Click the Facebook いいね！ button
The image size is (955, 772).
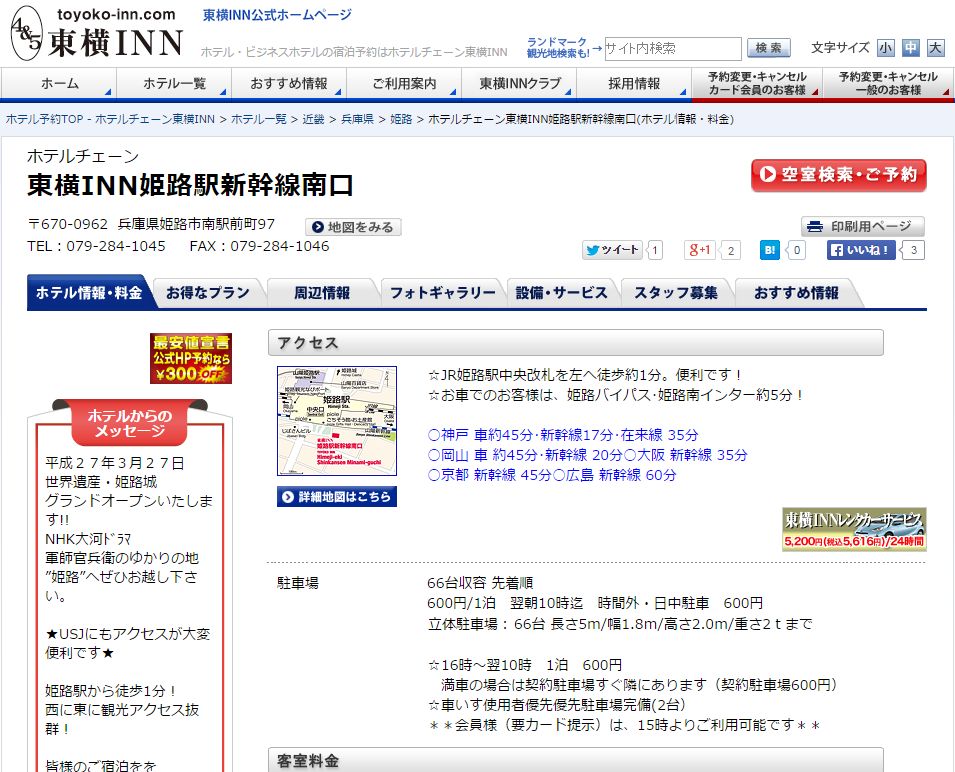(861, 250)
